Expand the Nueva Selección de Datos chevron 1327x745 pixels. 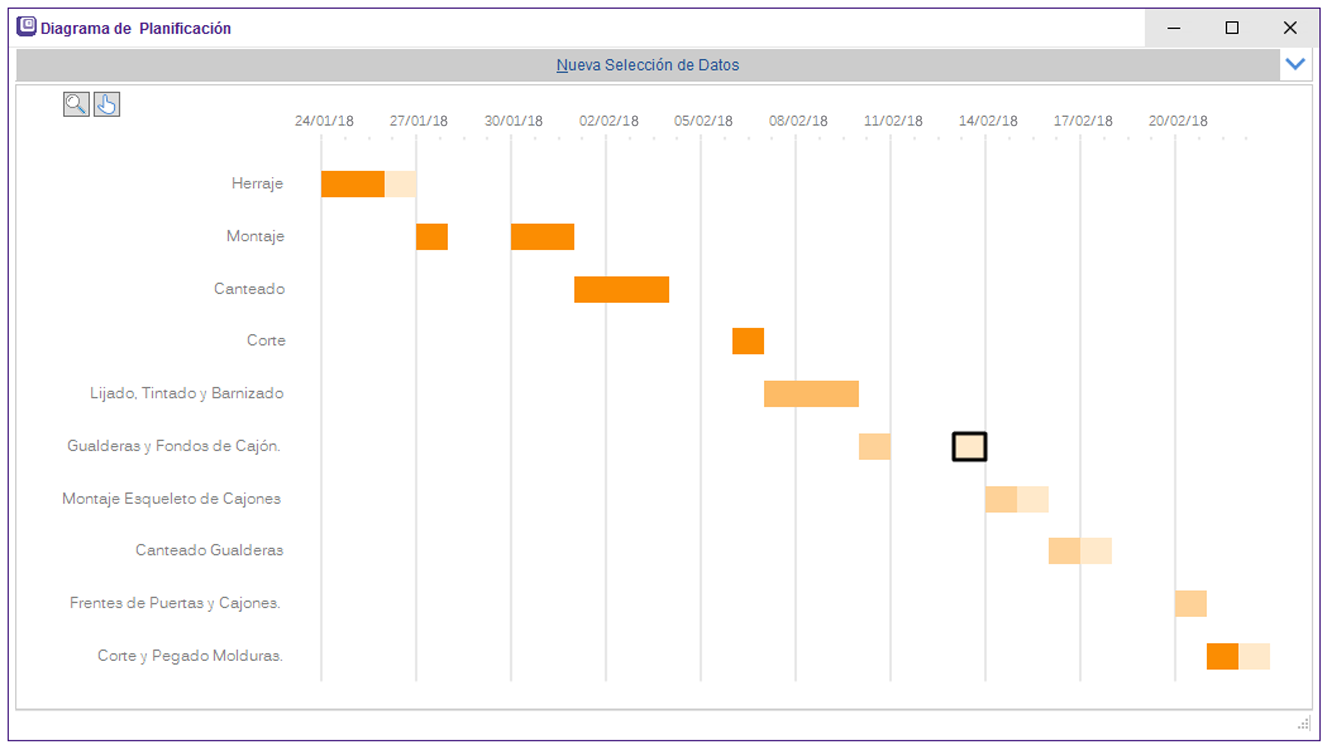[x=1295, y=65]
